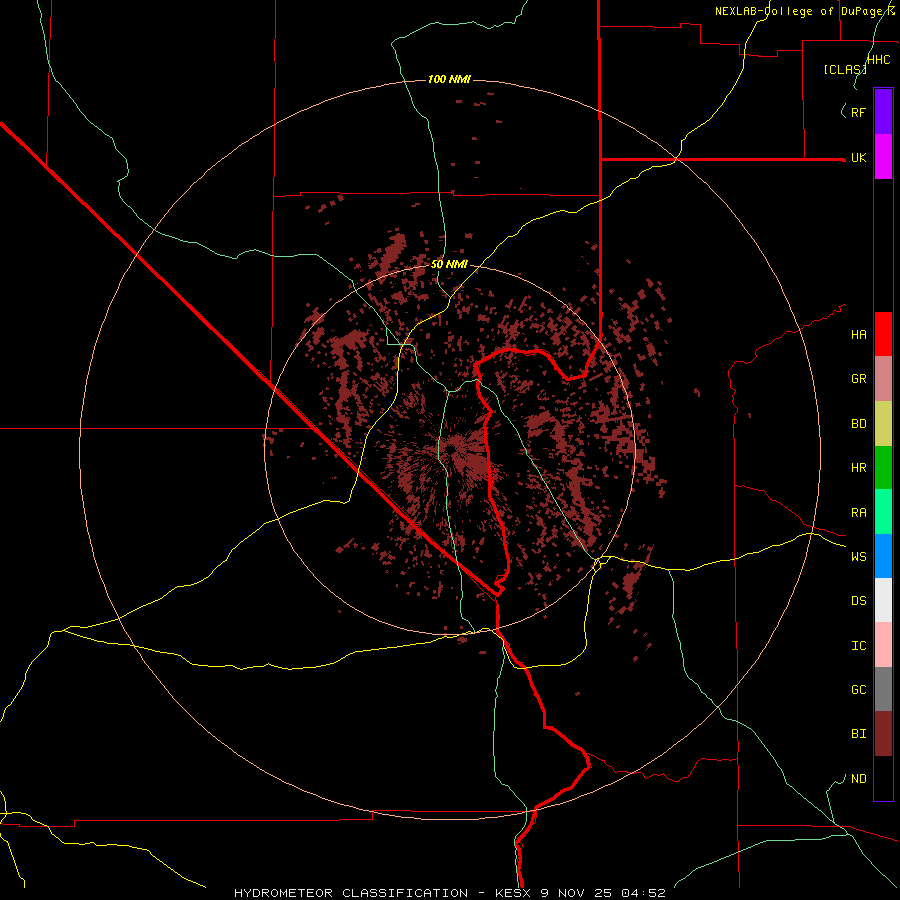Click the 'RF' legend label
This screenshot has width=900, height=900.
(x=858, y=113)
